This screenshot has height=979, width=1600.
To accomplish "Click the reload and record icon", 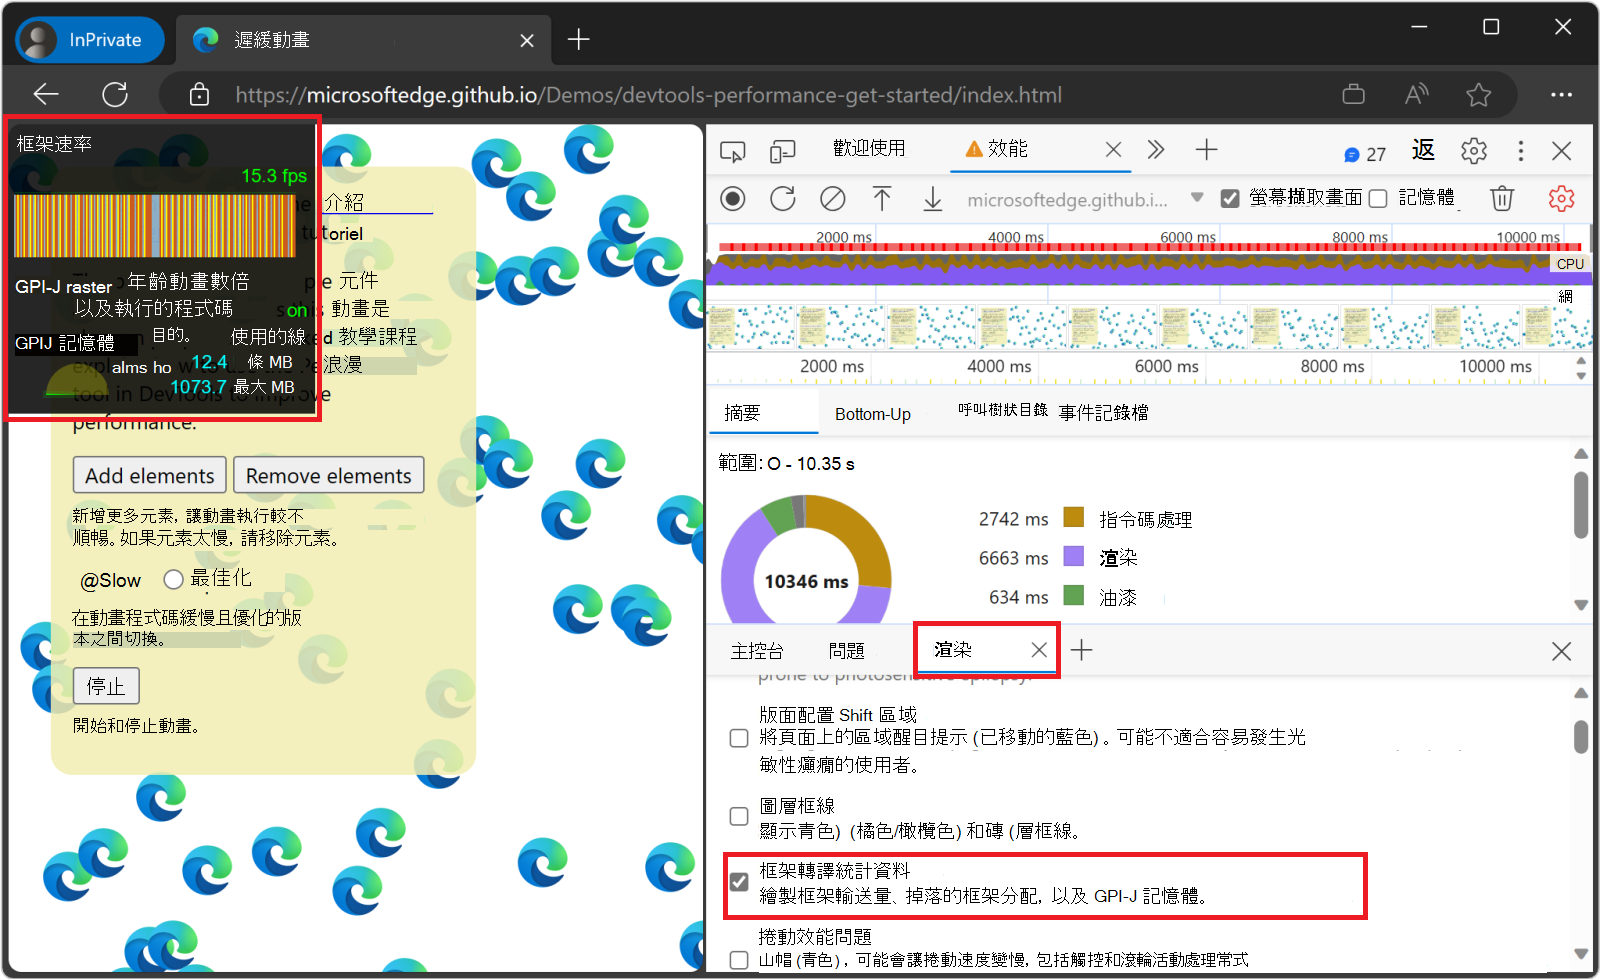I will point(783,199).
